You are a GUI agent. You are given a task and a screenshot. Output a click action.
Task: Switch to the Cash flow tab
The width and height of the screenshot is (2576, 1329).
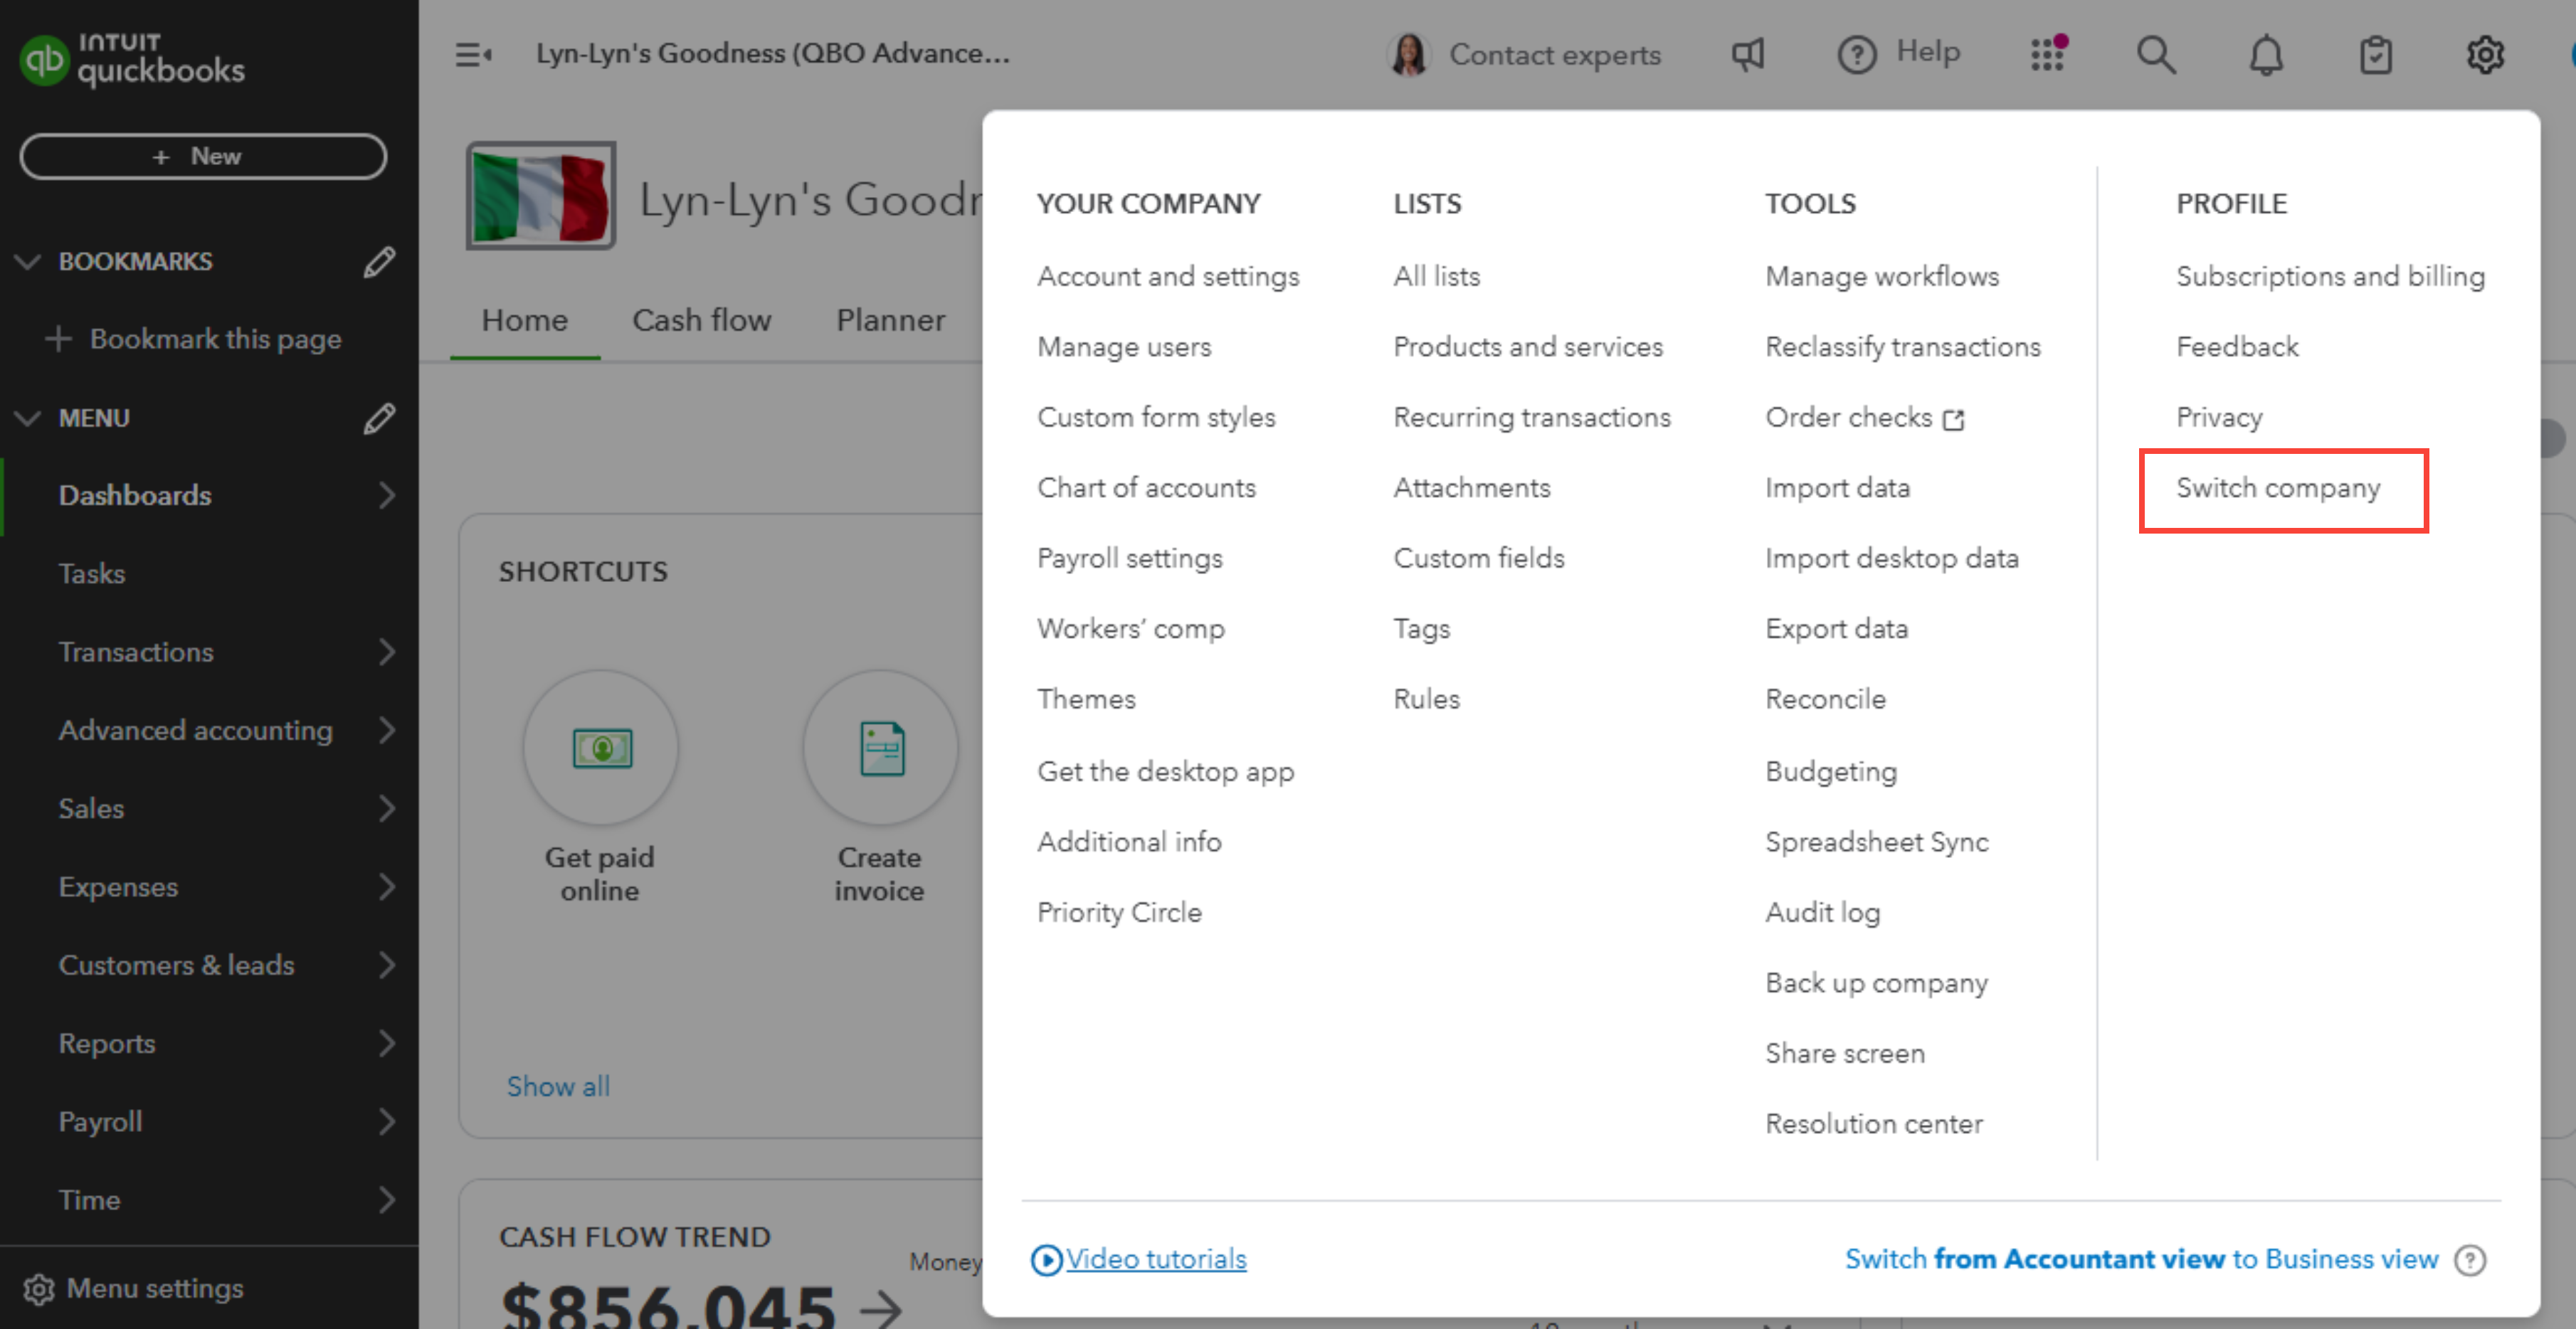pos(702,320)
